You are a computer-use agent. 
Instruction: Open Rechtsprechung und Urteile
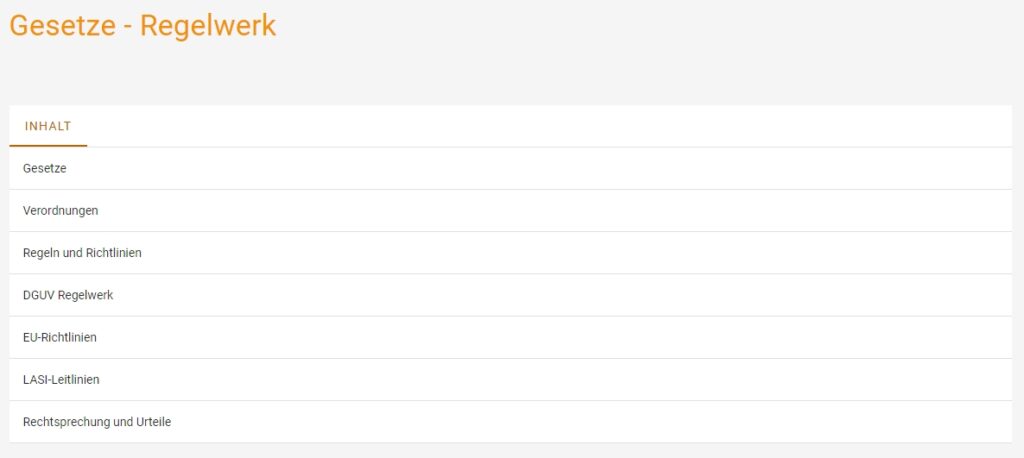pyautogui.click(x=97, y=422)
